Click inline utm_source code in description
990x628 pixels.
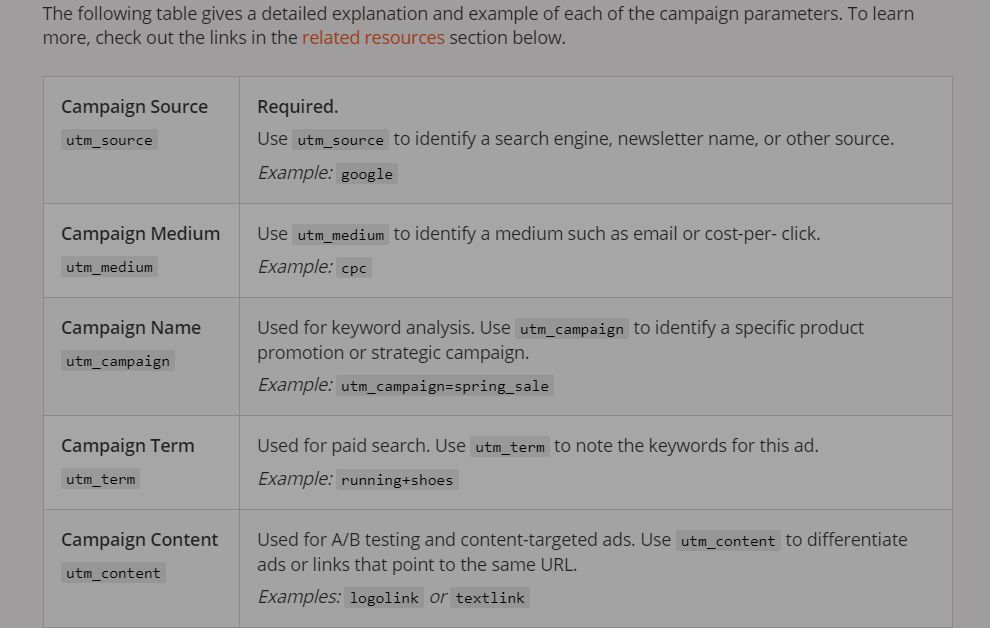tap(341, 140)
